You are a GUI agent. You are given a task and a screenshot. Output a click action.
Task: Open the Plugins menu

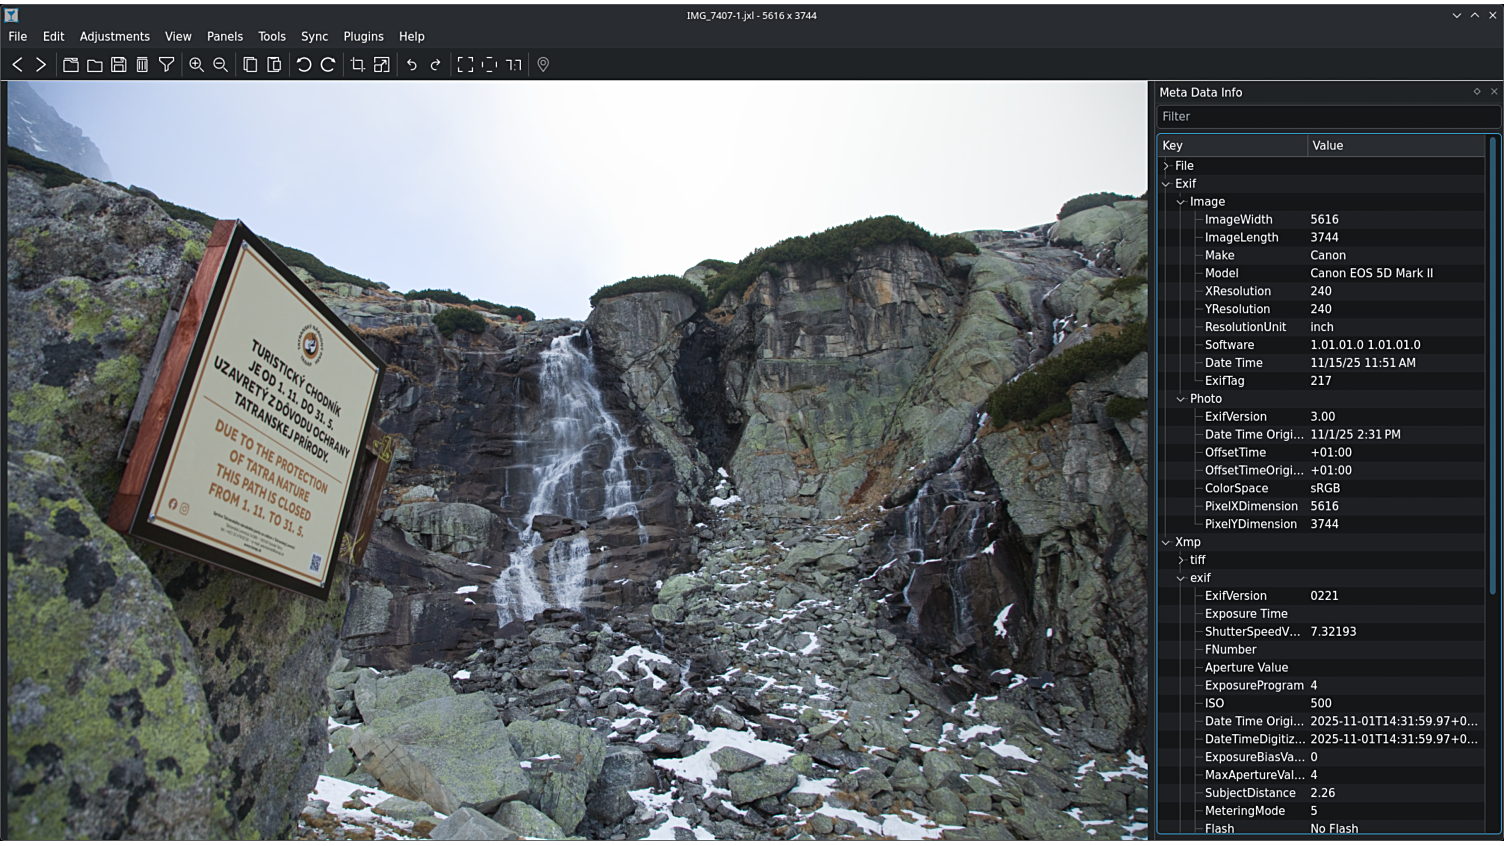[363, 36]
